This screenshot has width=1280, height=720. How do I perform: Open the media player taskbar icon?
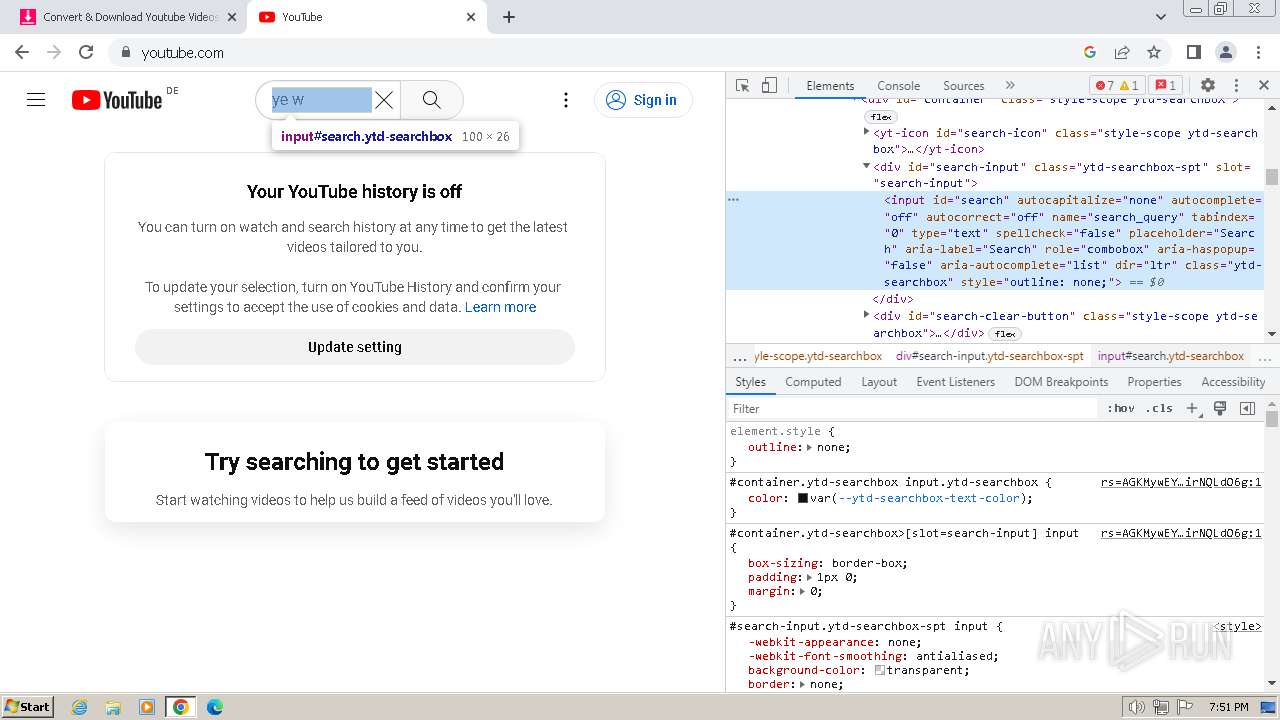(x=147, y=707)
